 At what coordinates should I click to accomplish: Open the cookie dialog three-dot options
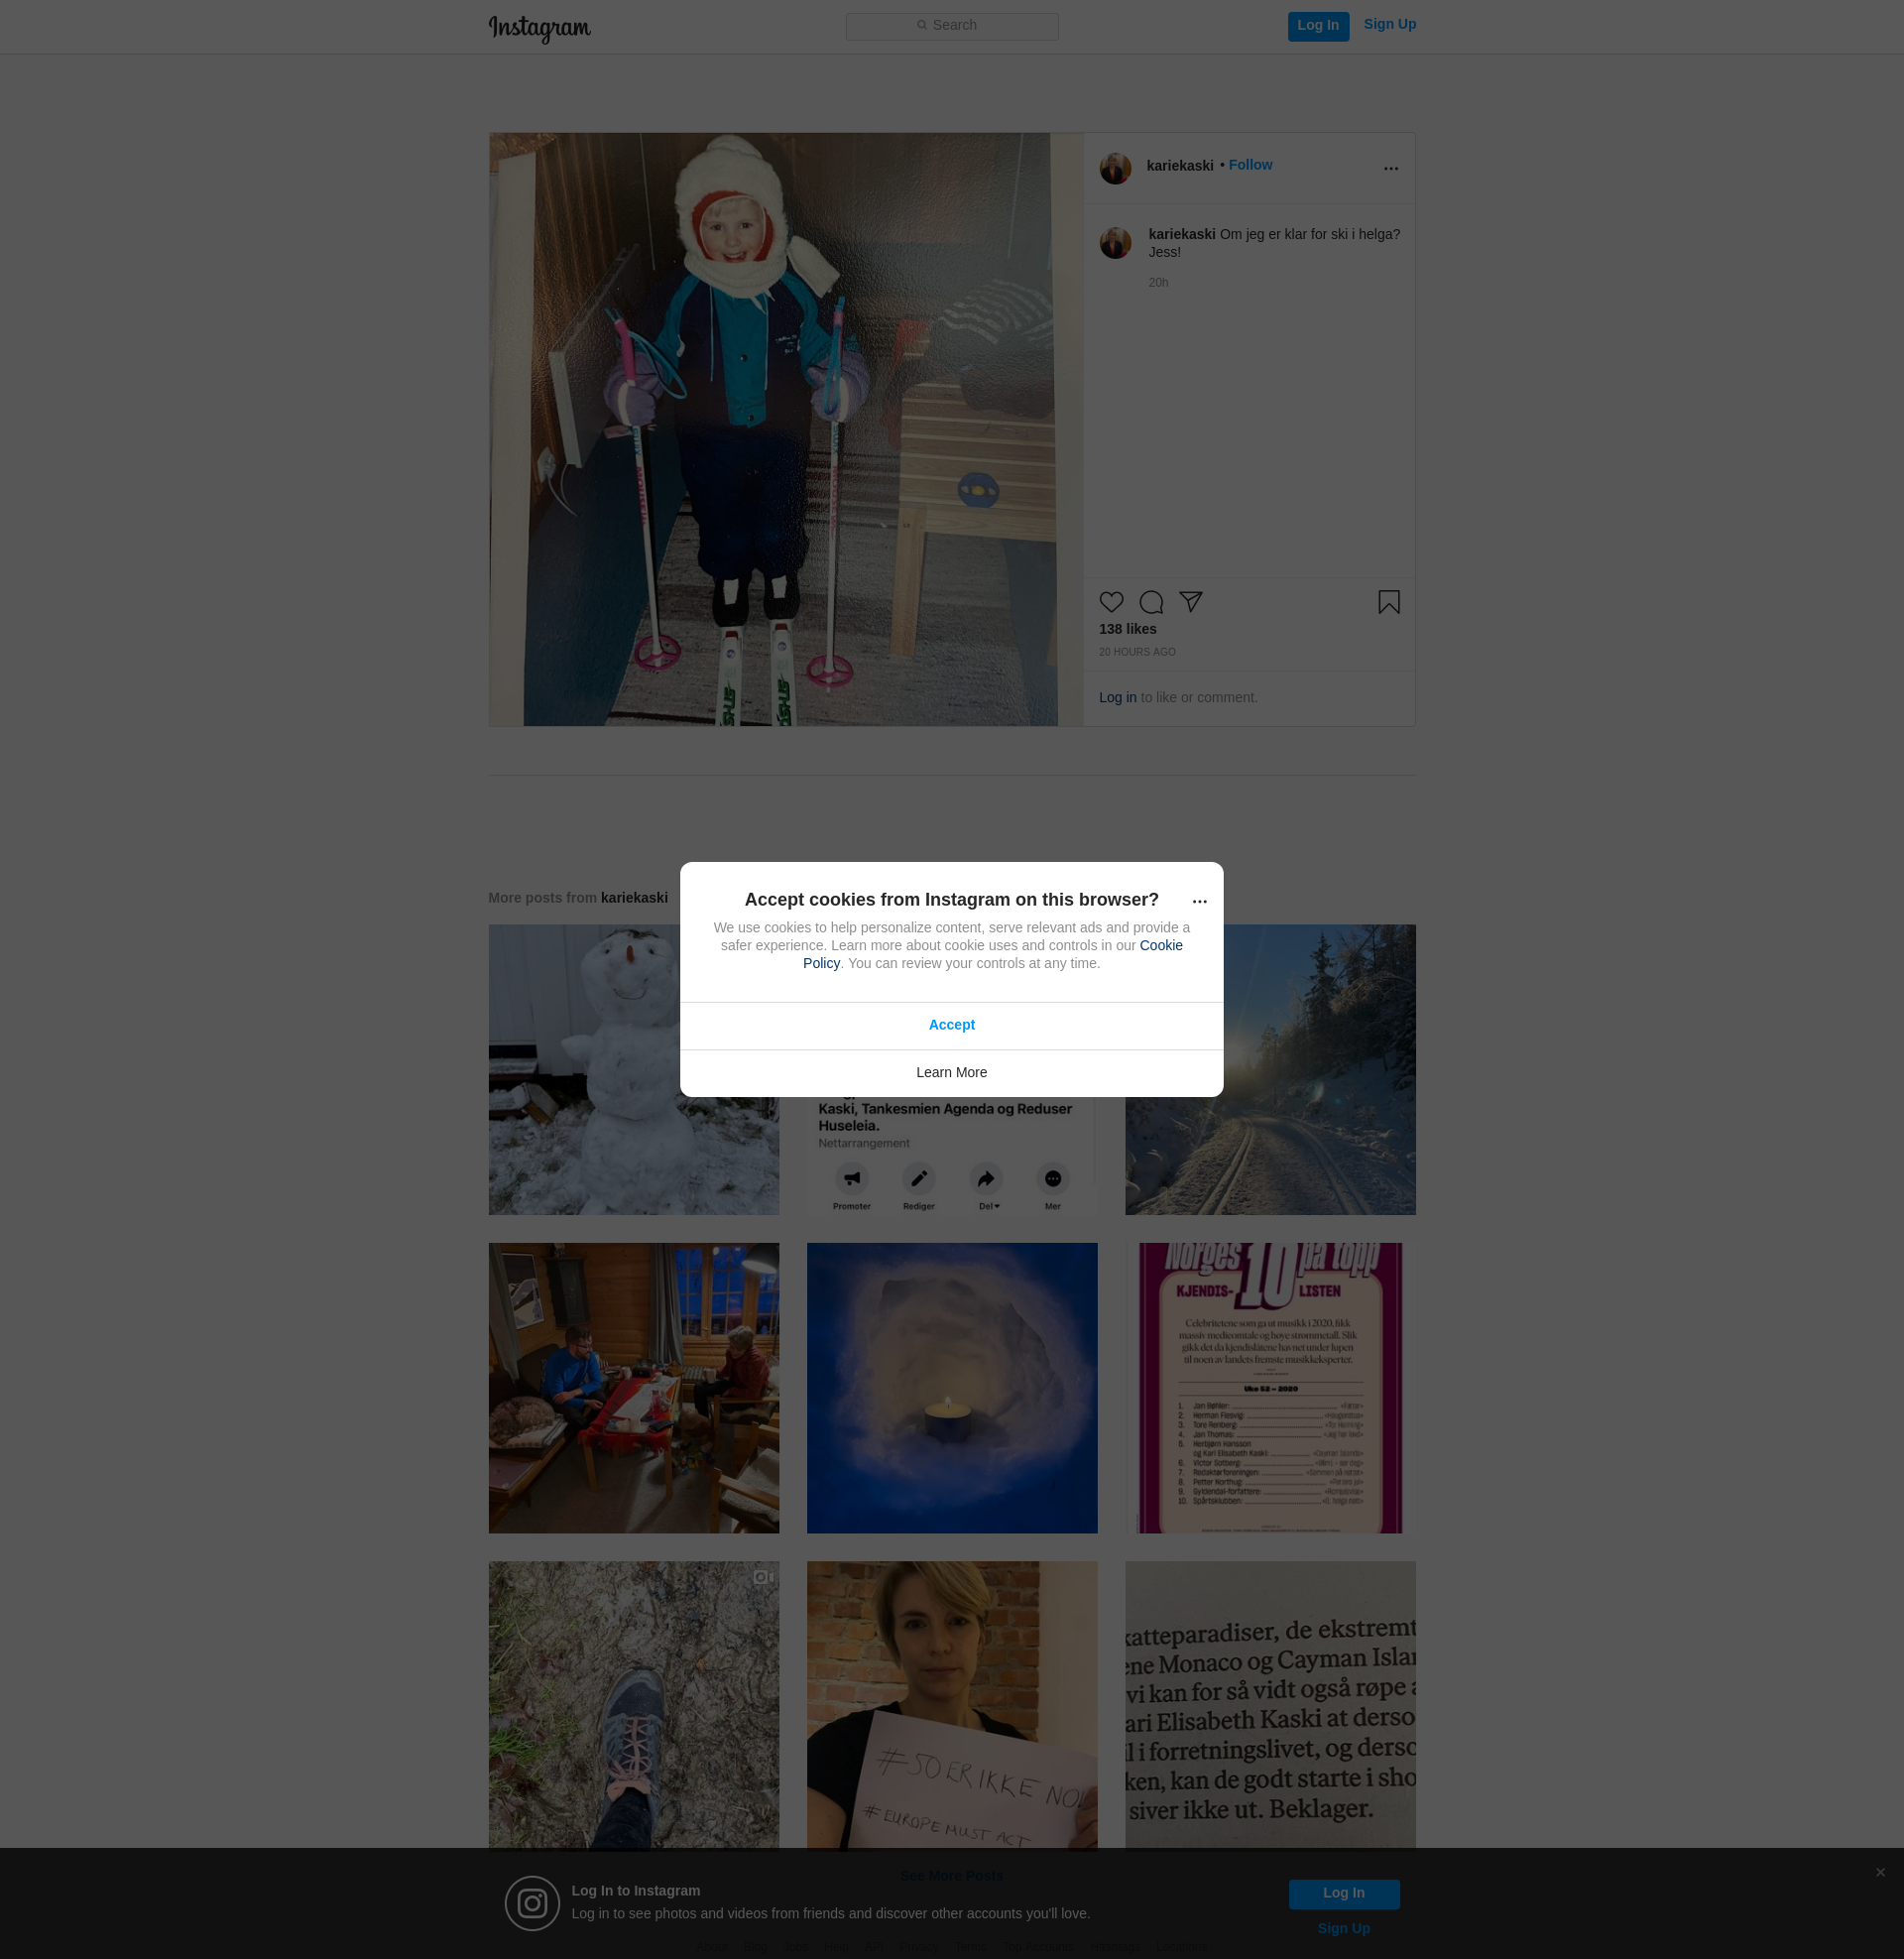coord(1199,901)
